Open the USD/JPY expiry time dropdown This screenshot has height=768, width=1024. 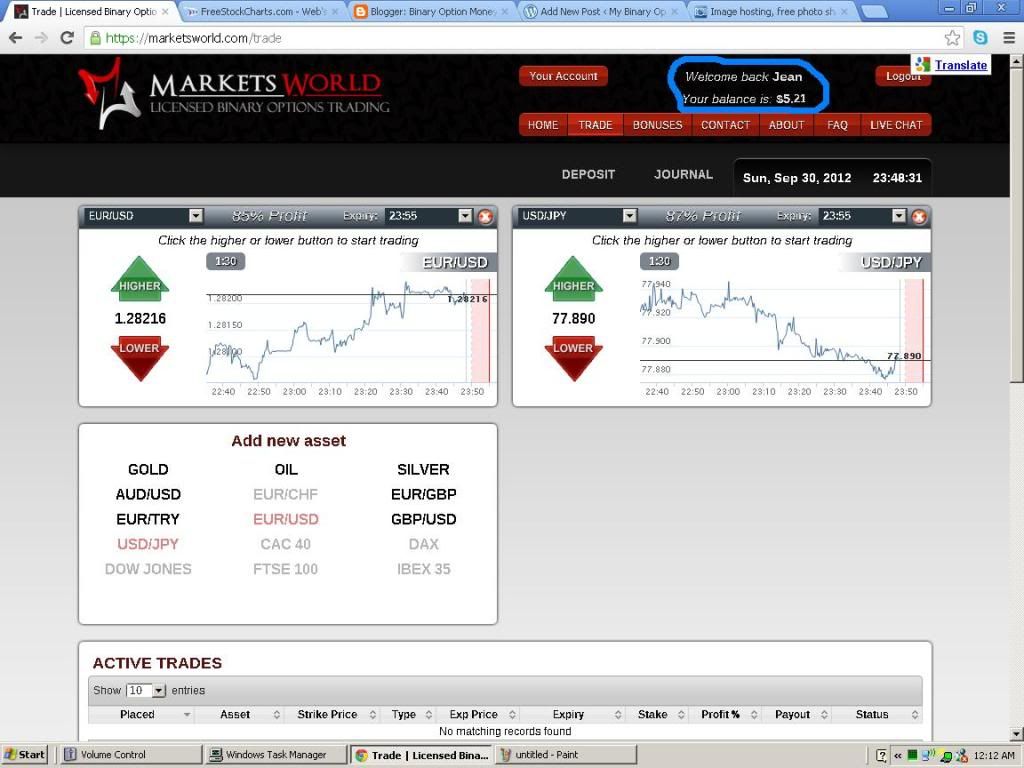(x=898, y=216)
